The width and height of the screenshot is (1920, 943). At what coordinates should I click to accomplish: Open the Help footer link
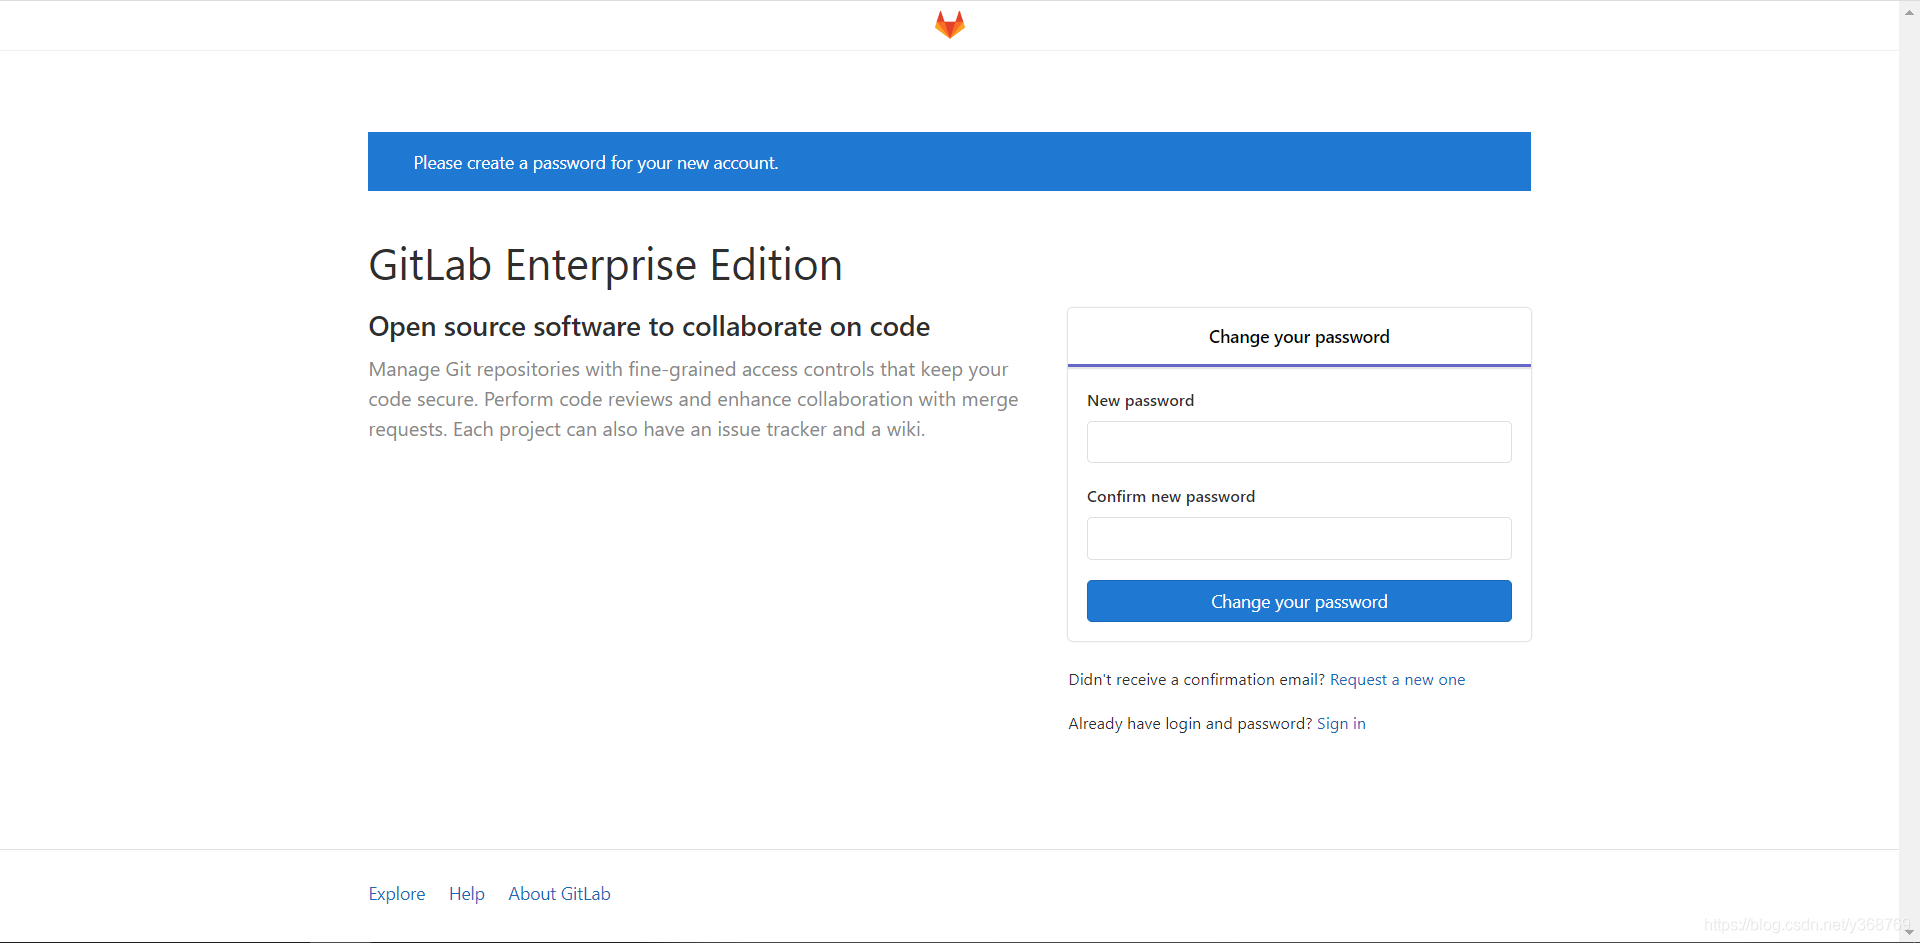467,894
